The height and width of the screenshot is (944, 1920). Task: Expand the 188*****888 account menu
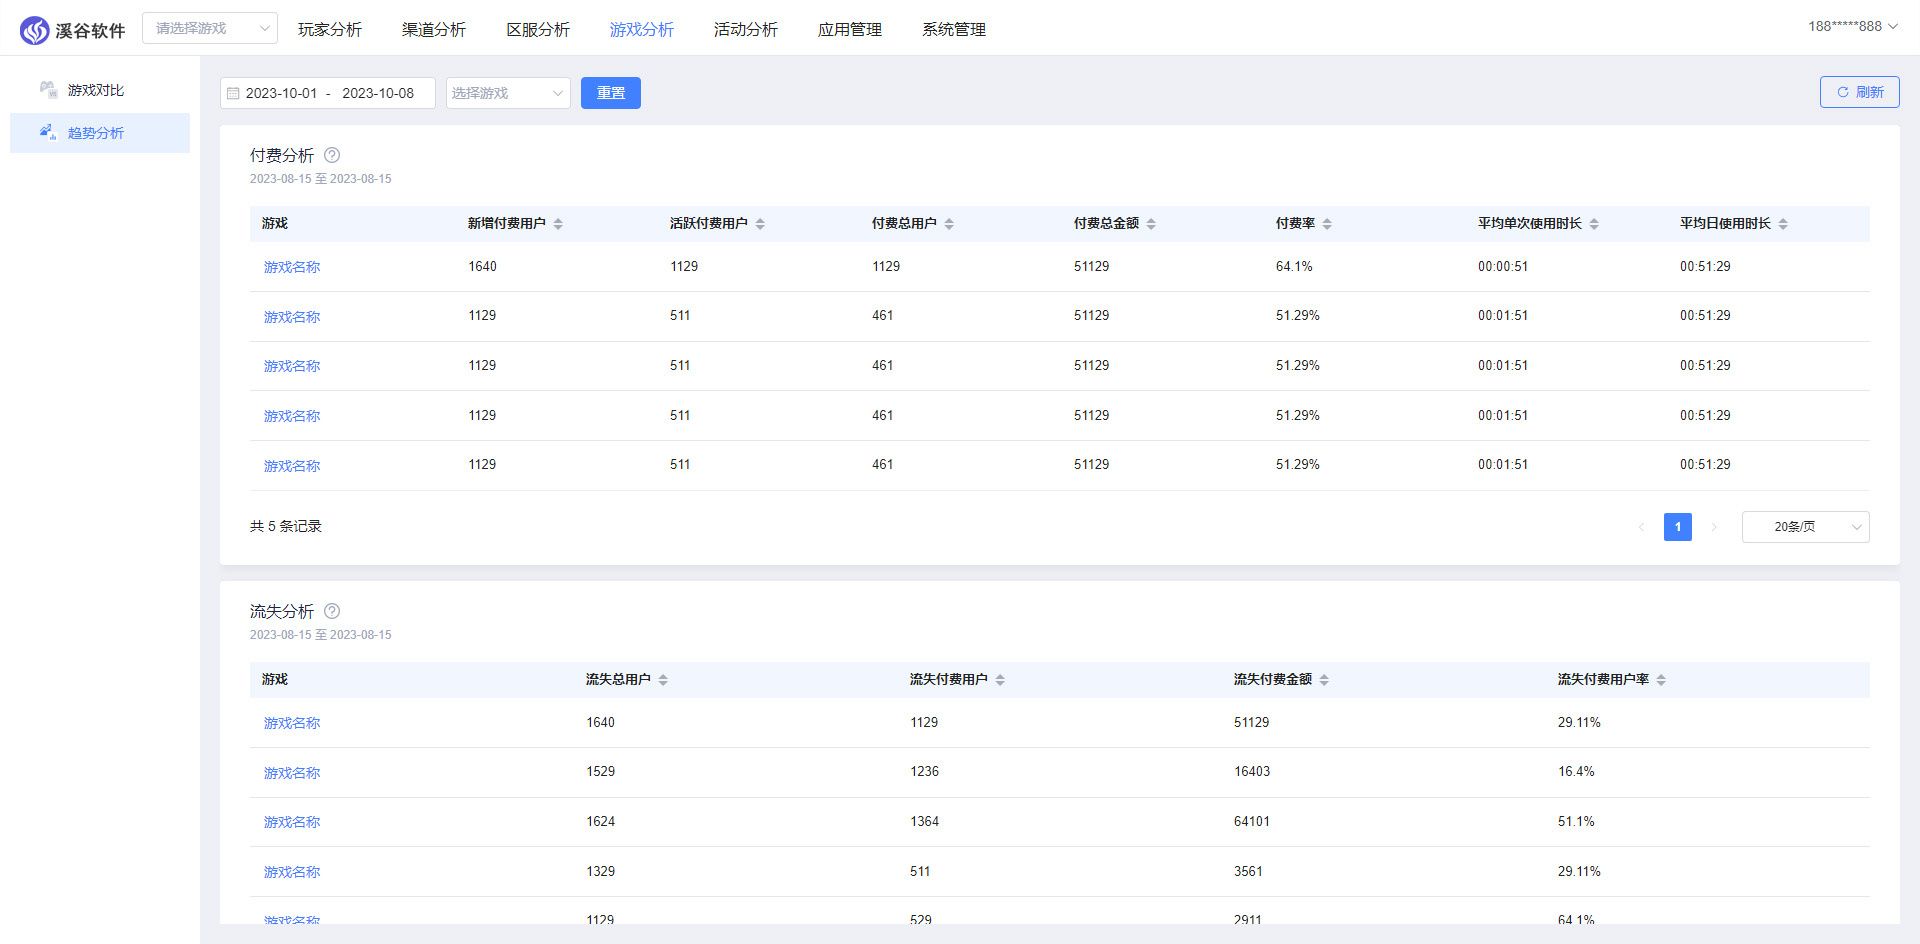(x=1853, y=26)
